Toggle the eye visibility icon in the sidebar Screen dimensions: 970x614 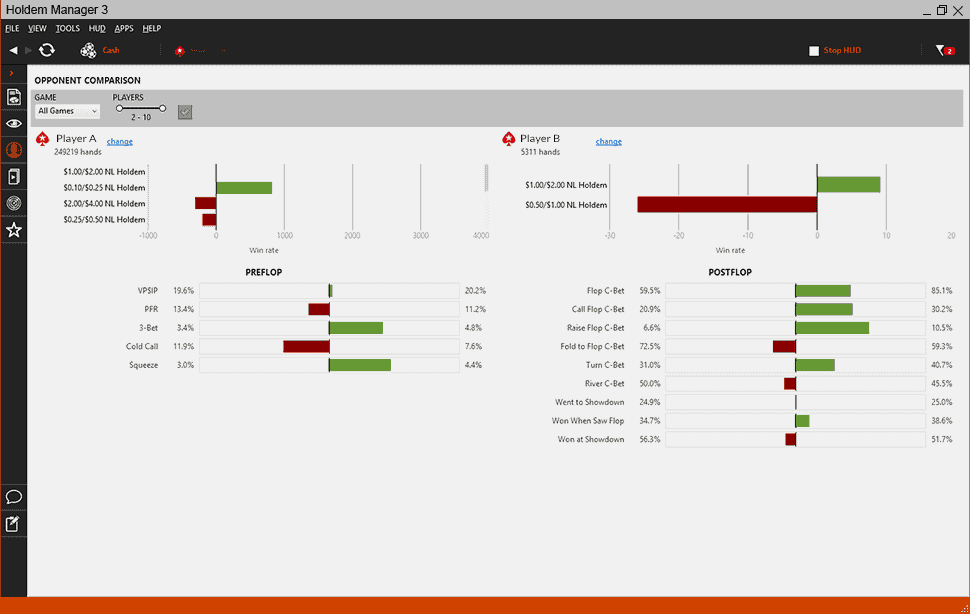pos(14,123)
